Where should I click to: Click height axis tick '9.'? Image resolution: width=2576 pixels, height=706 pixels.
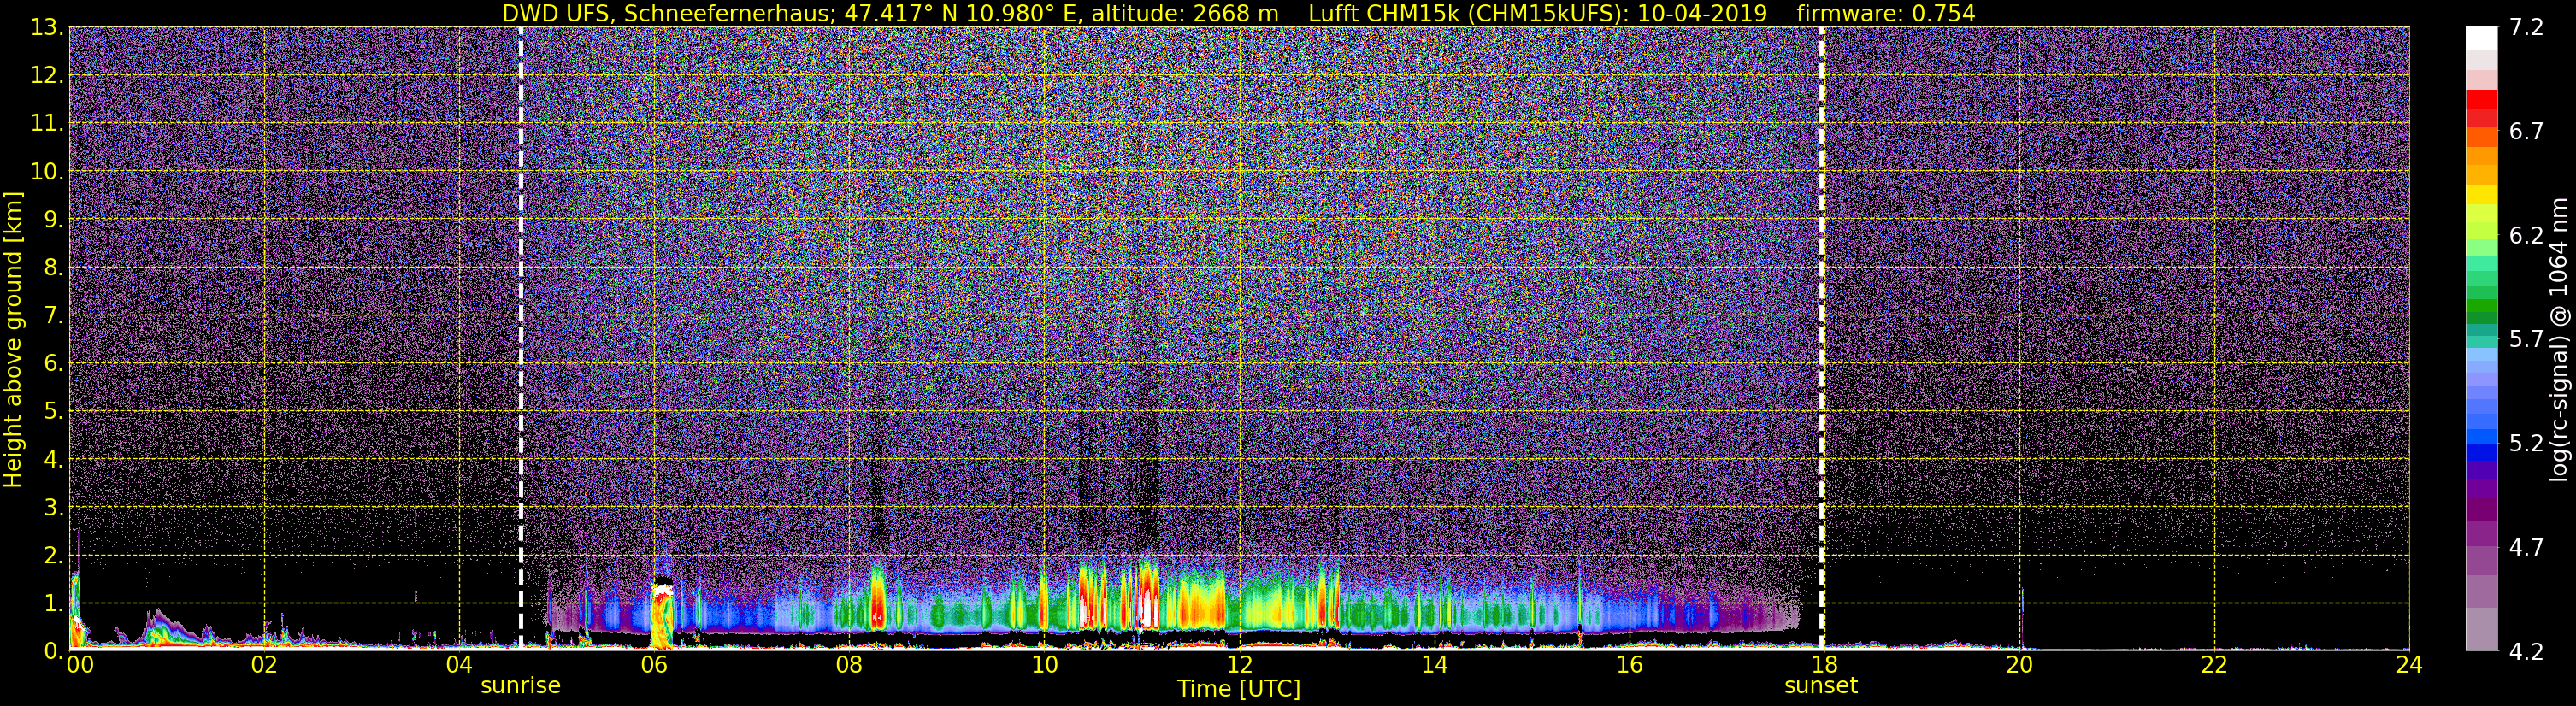(x=52, y=220)
